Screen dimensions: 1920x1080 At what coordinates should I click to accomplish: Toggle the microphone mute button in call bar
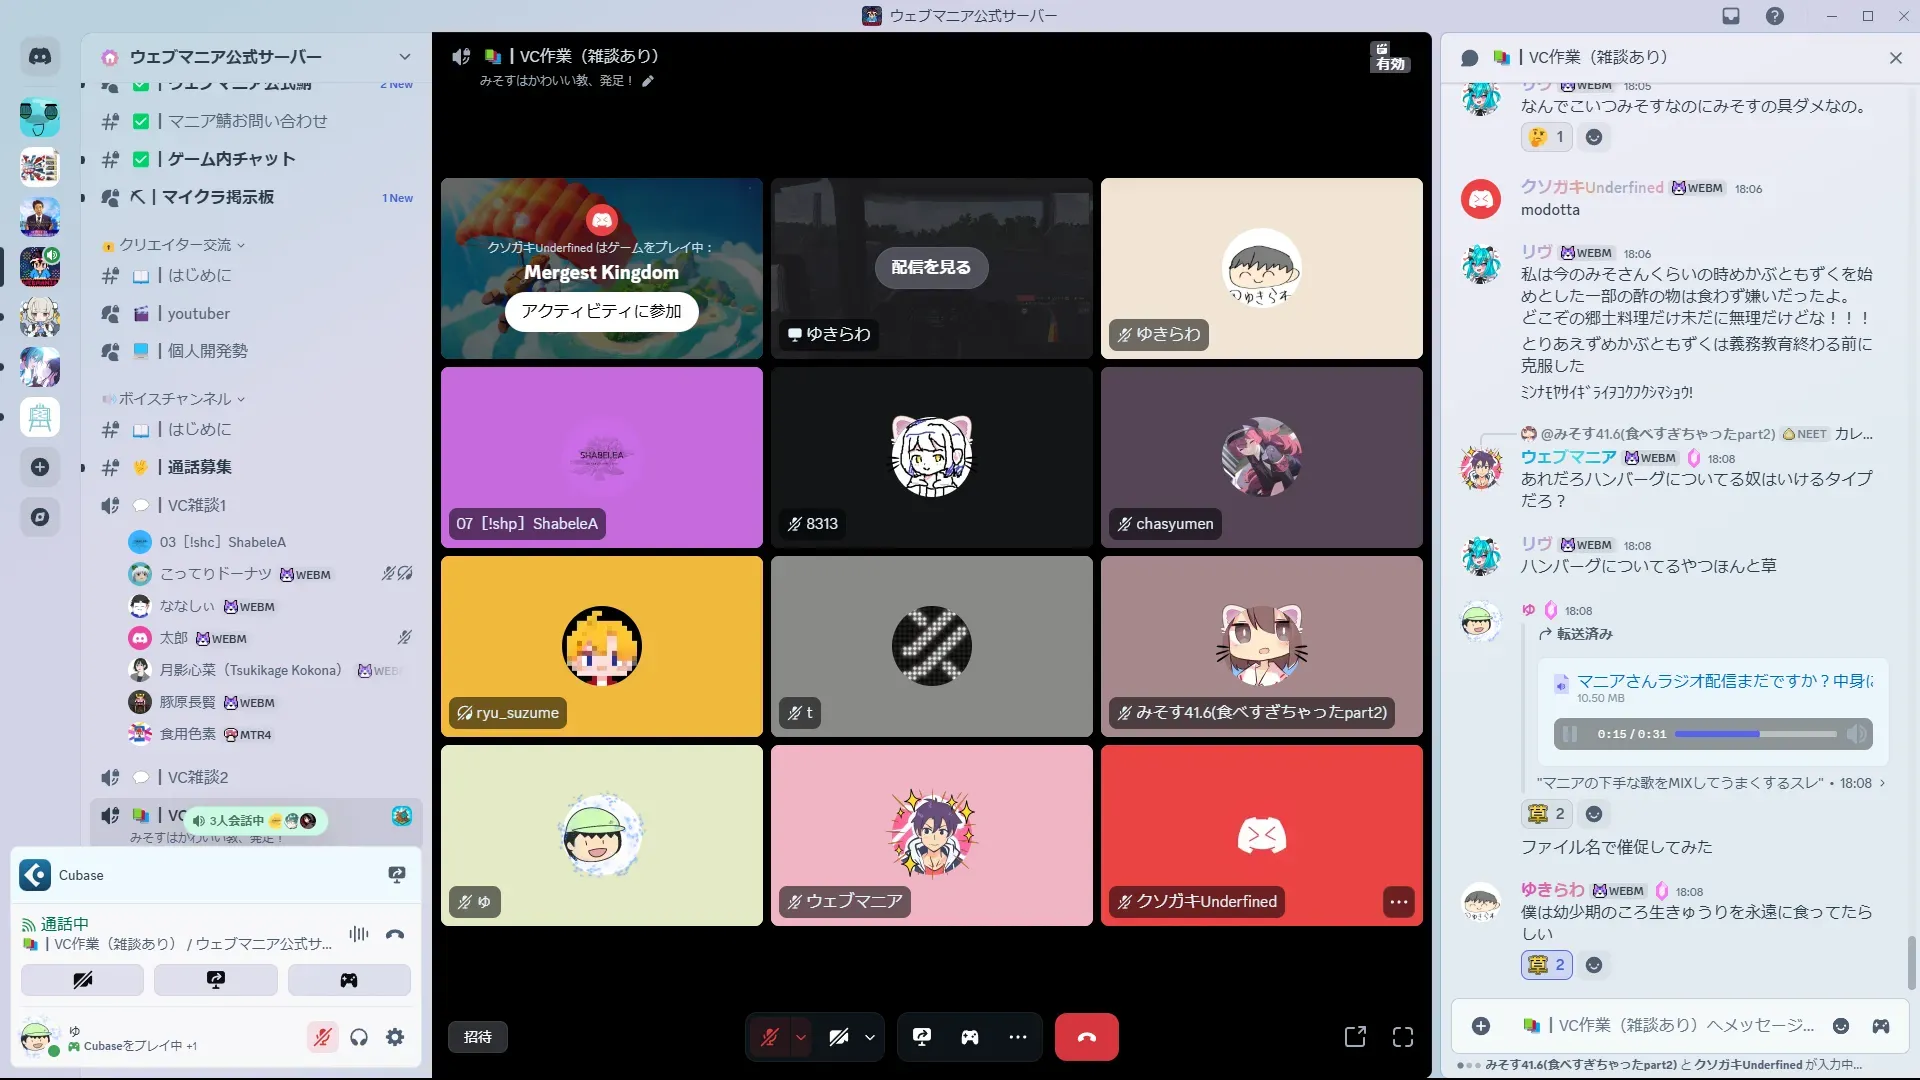point(769,1037)
